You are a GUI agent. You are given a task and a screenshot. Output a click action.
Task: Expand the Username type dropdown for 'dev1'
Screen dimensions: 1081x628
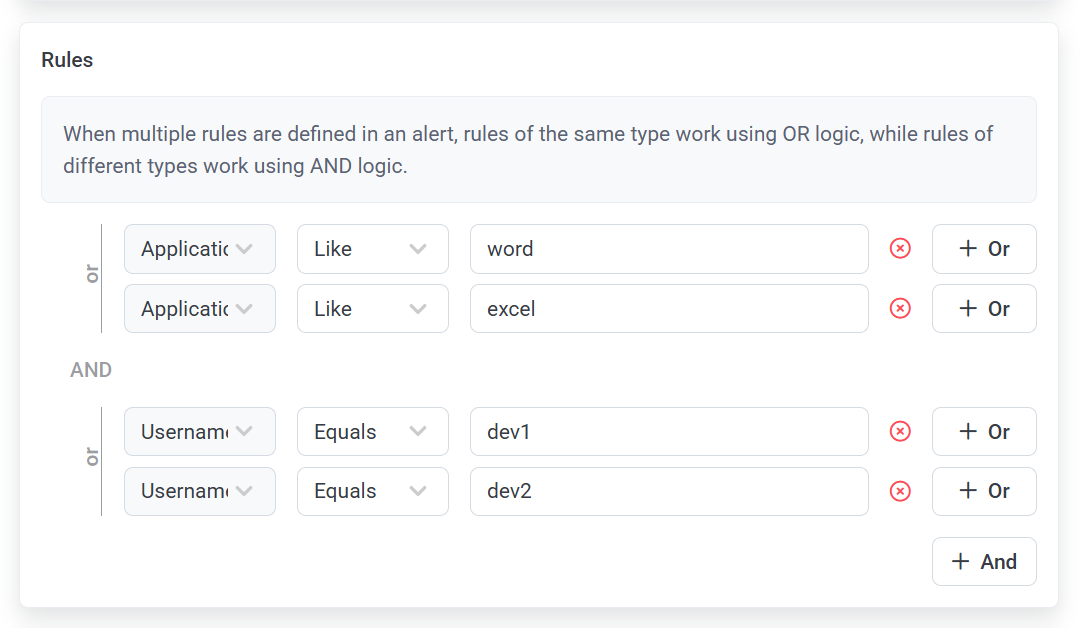pos(199,432)
